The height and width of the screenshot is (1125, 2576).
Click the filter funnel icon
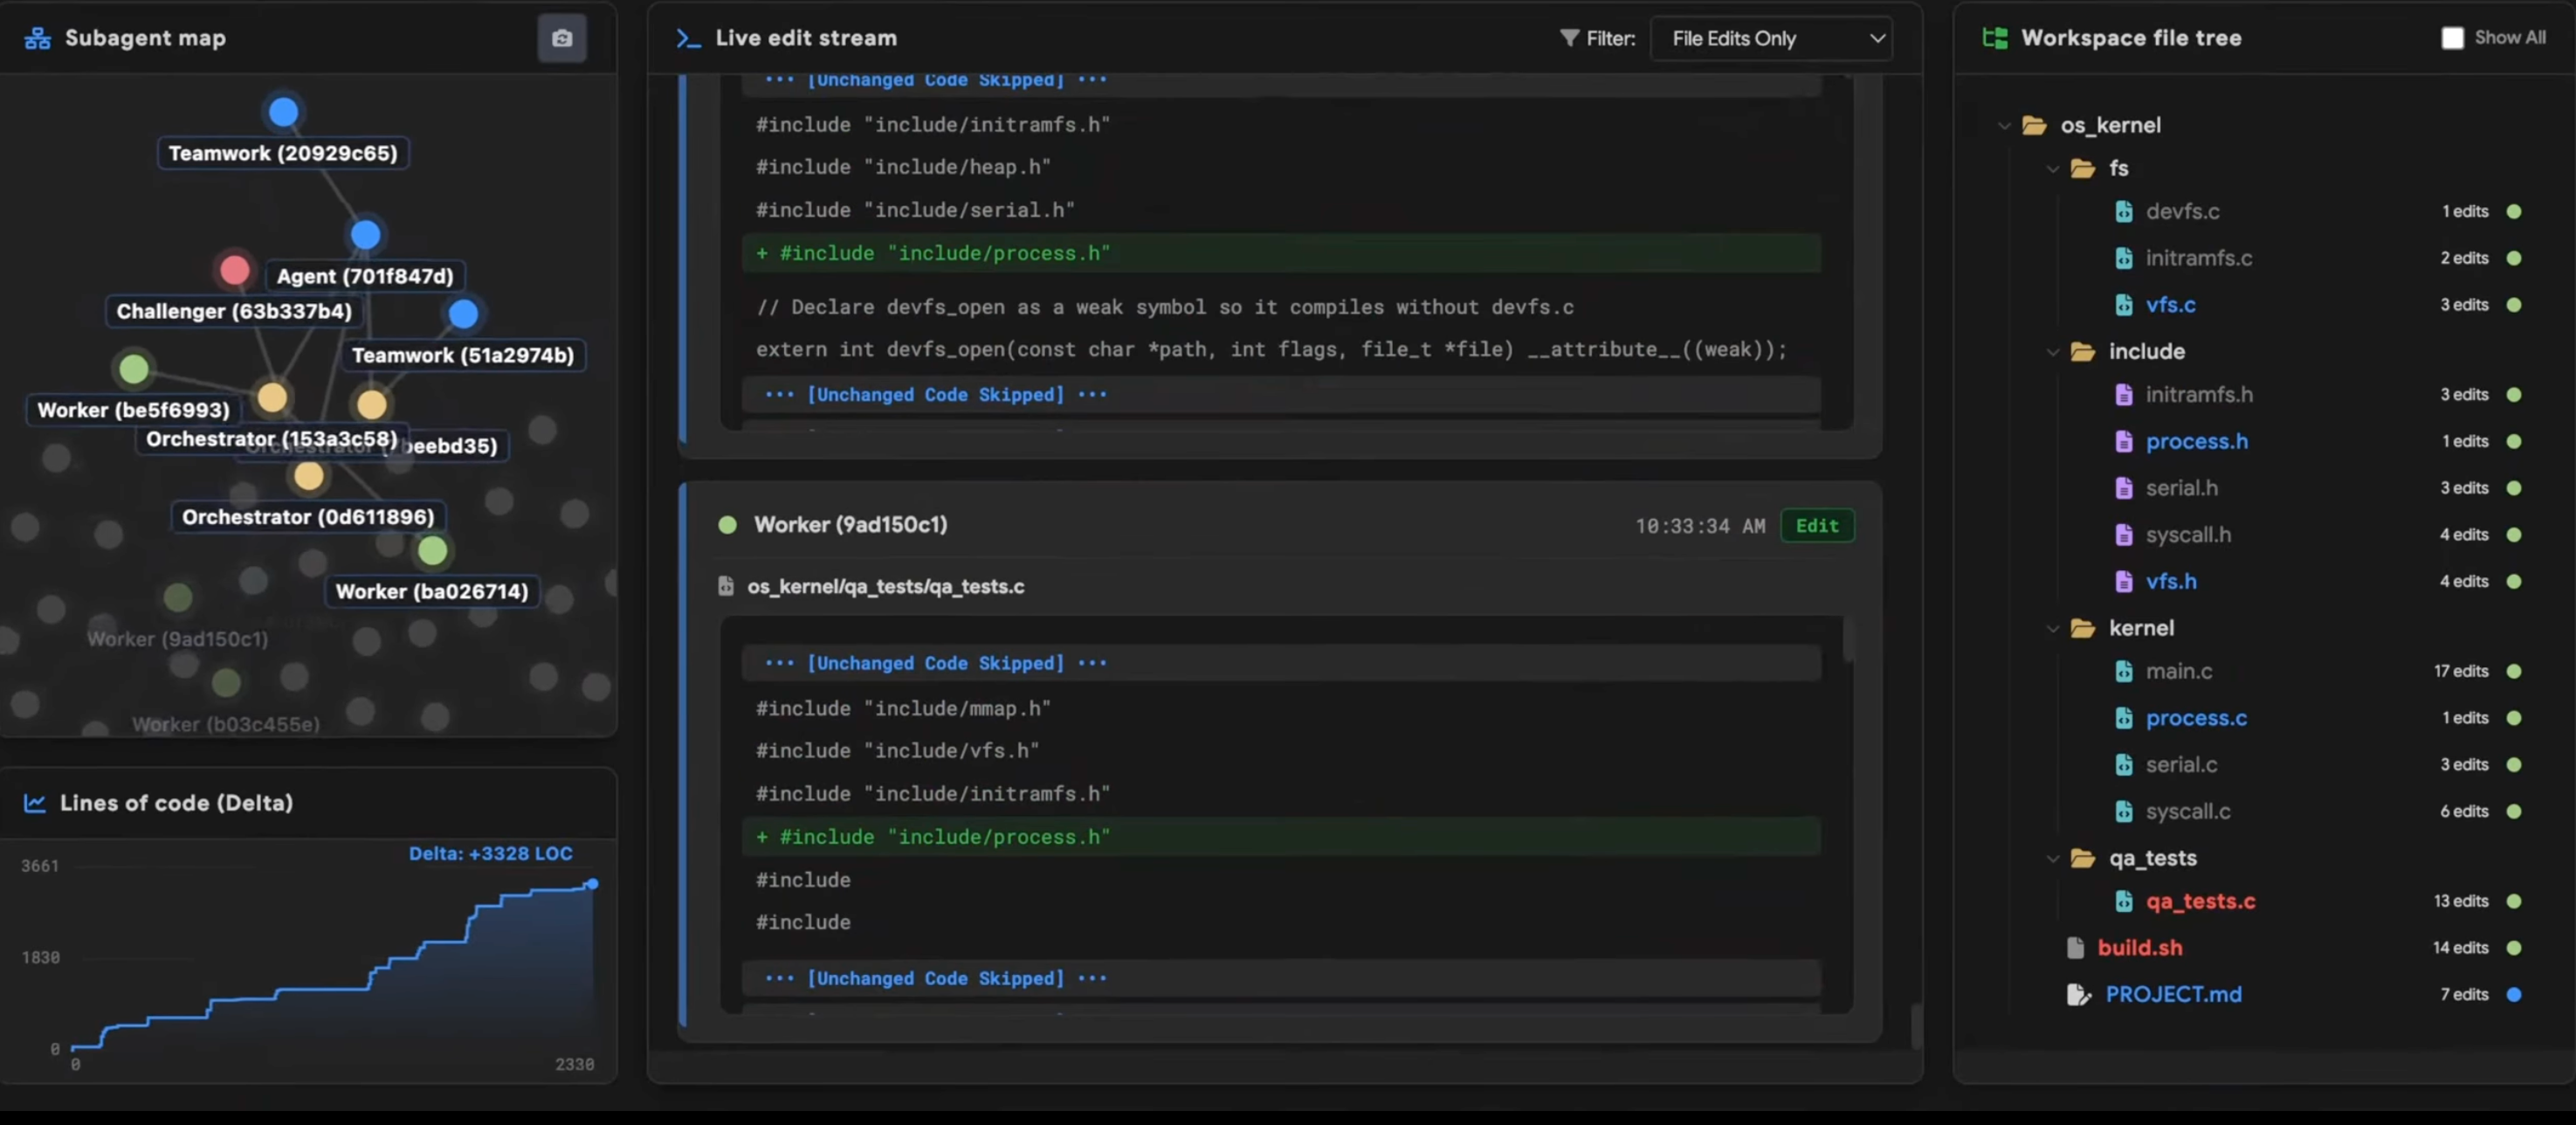point(1569,38)
